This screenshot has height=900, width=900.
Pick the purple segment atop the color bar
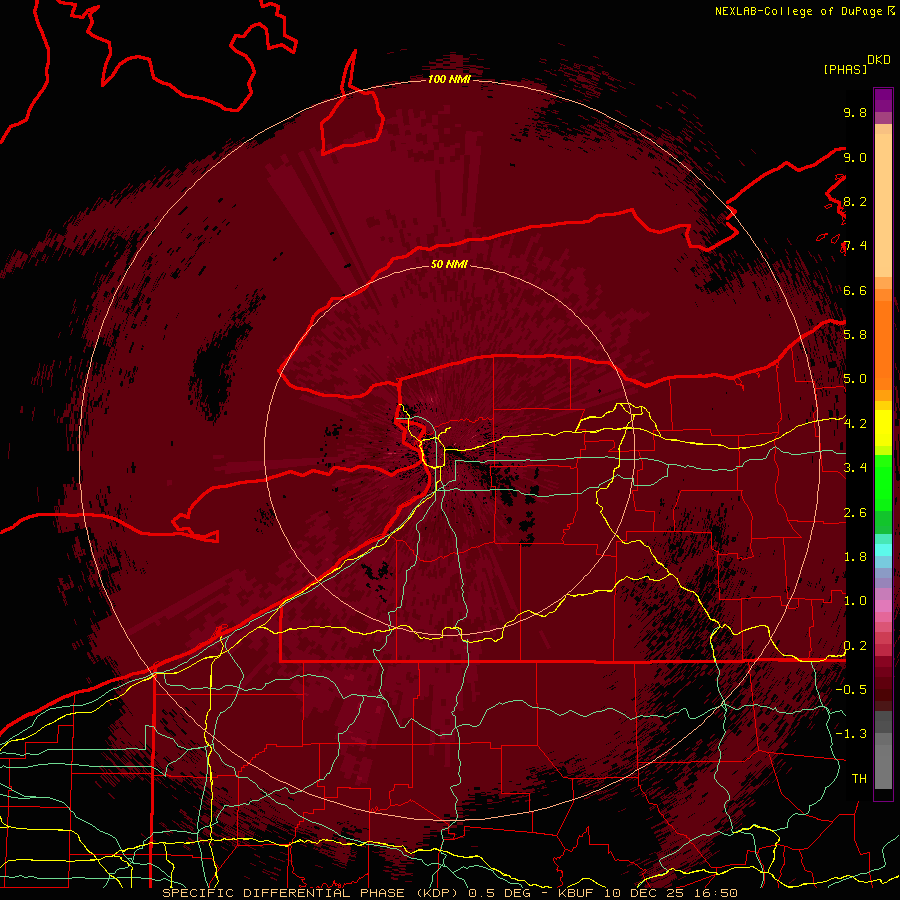coord(883,100)
